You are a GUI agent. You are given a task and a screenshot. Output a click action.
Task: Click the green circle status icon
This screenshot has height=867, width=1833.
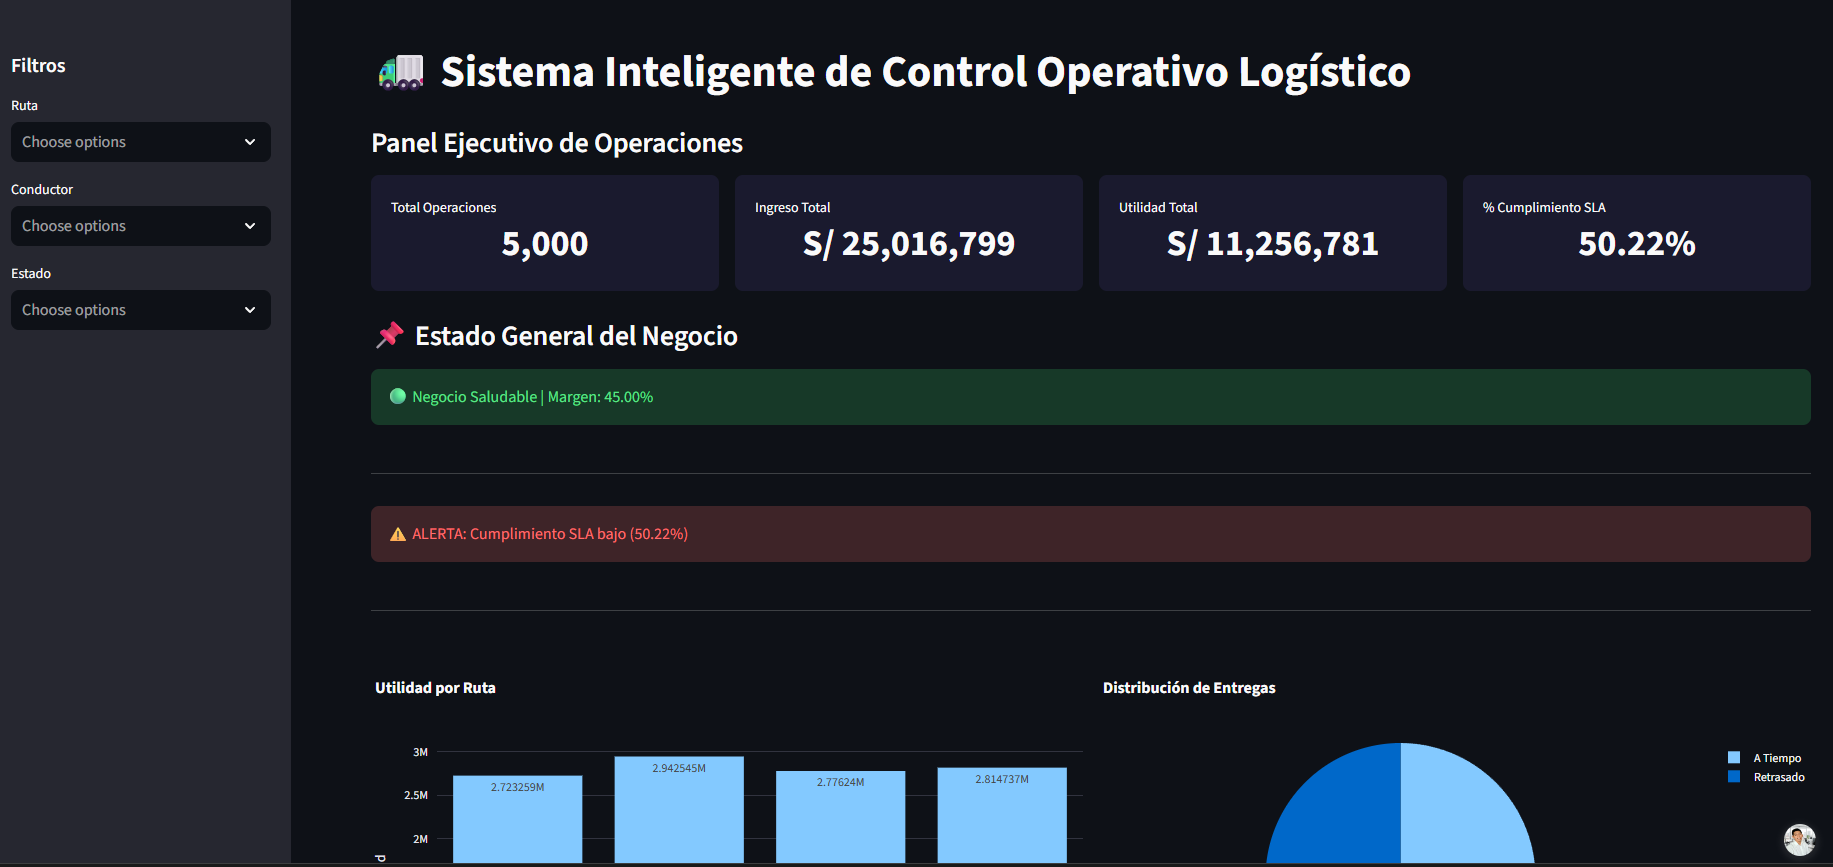click(397, 396)
